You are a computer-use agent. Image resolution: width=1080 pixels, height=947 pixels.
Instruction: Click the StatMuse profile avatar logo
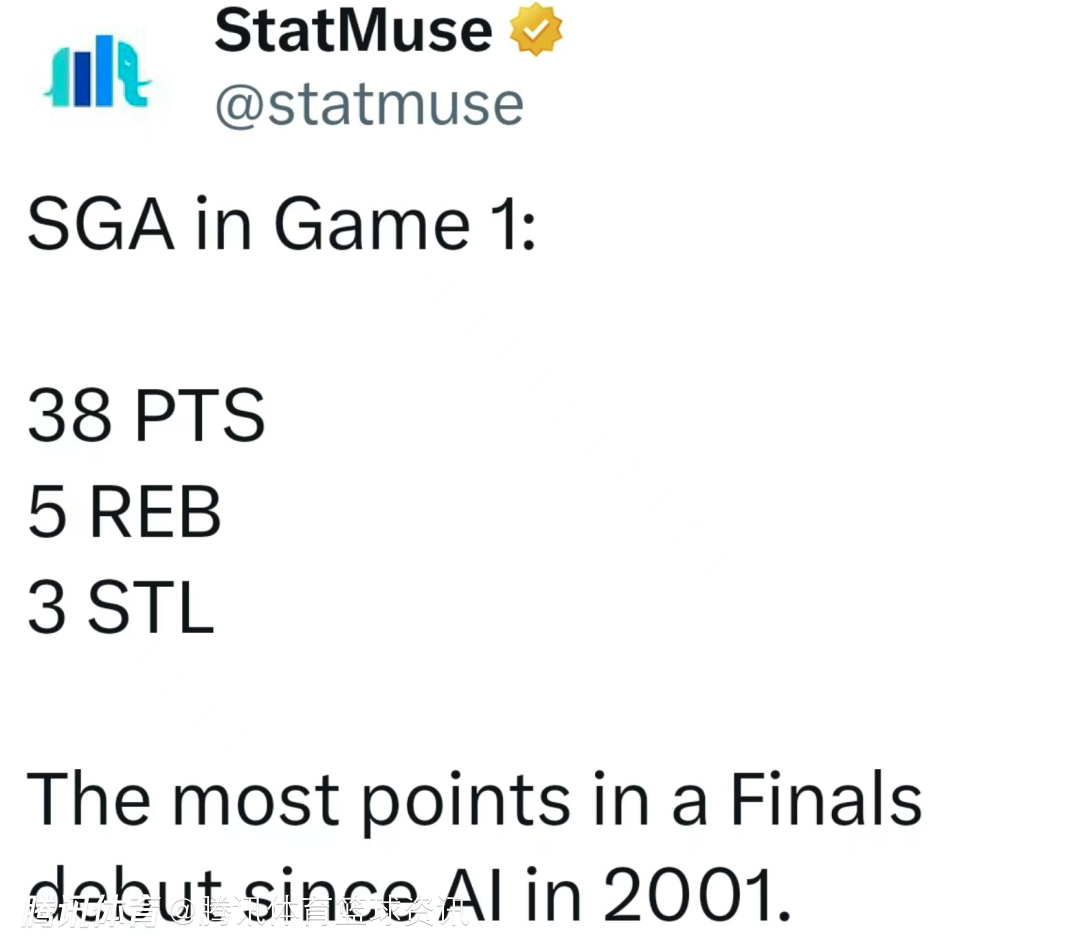[96, 73]
